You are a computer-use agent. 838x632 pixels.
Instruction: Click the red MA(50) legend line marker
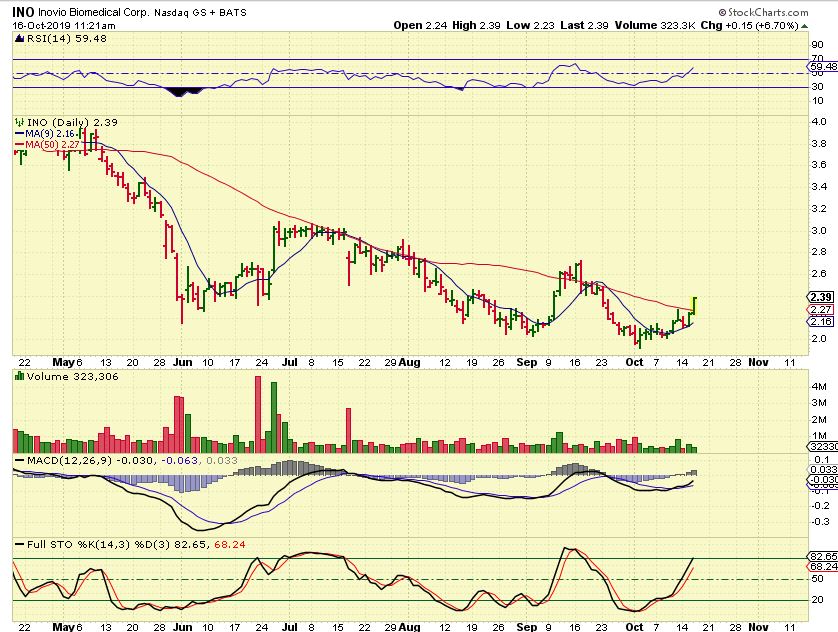pos(17,144)
